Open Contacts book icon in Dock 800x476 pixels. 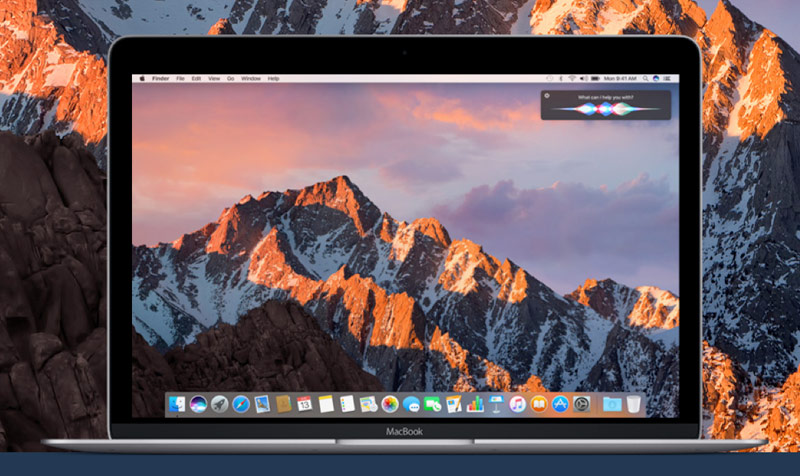tap(283, 405)
